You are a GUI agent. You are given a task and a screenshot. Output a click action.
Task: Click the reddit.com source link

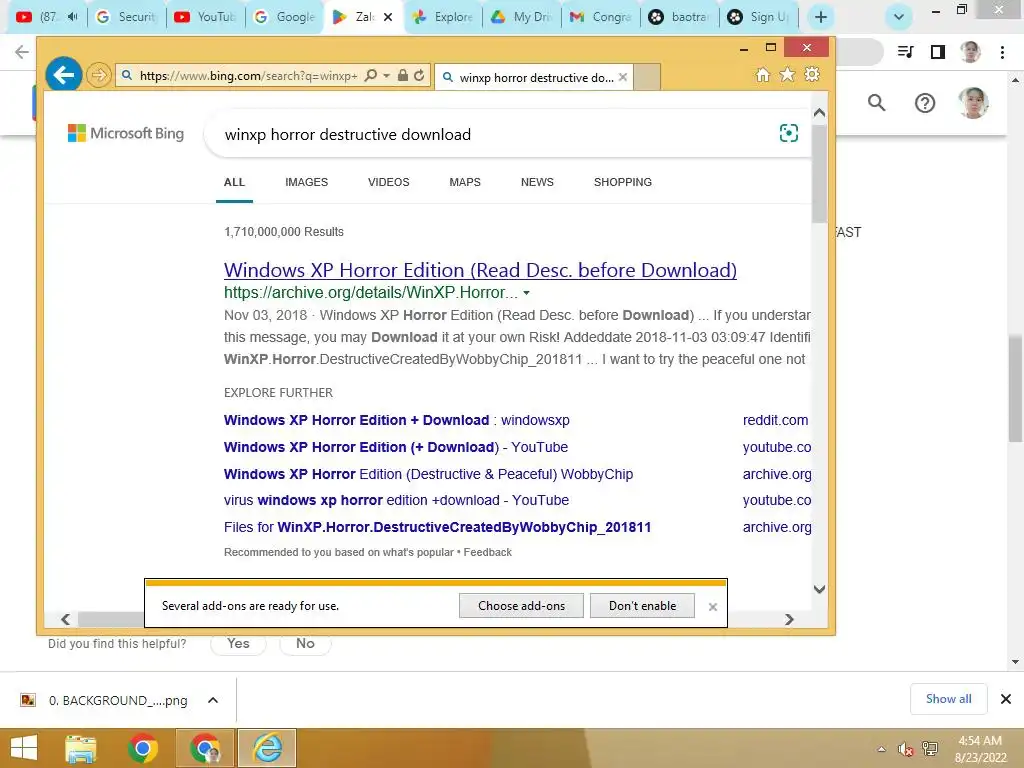[775, 420]
